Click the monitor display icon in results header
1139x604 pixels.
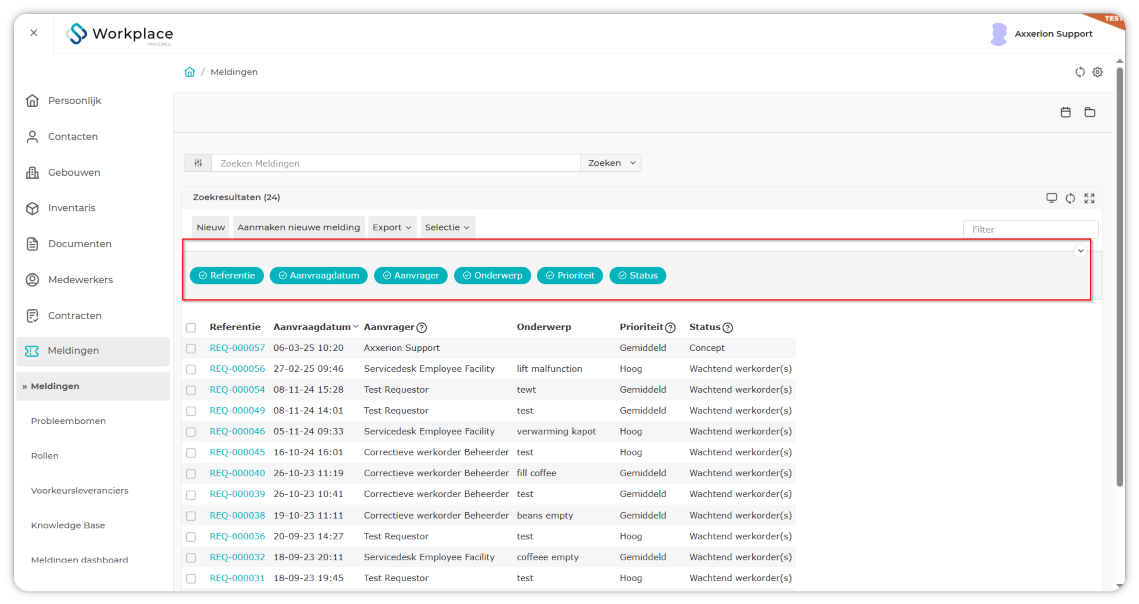click(x=1051, y=198)
